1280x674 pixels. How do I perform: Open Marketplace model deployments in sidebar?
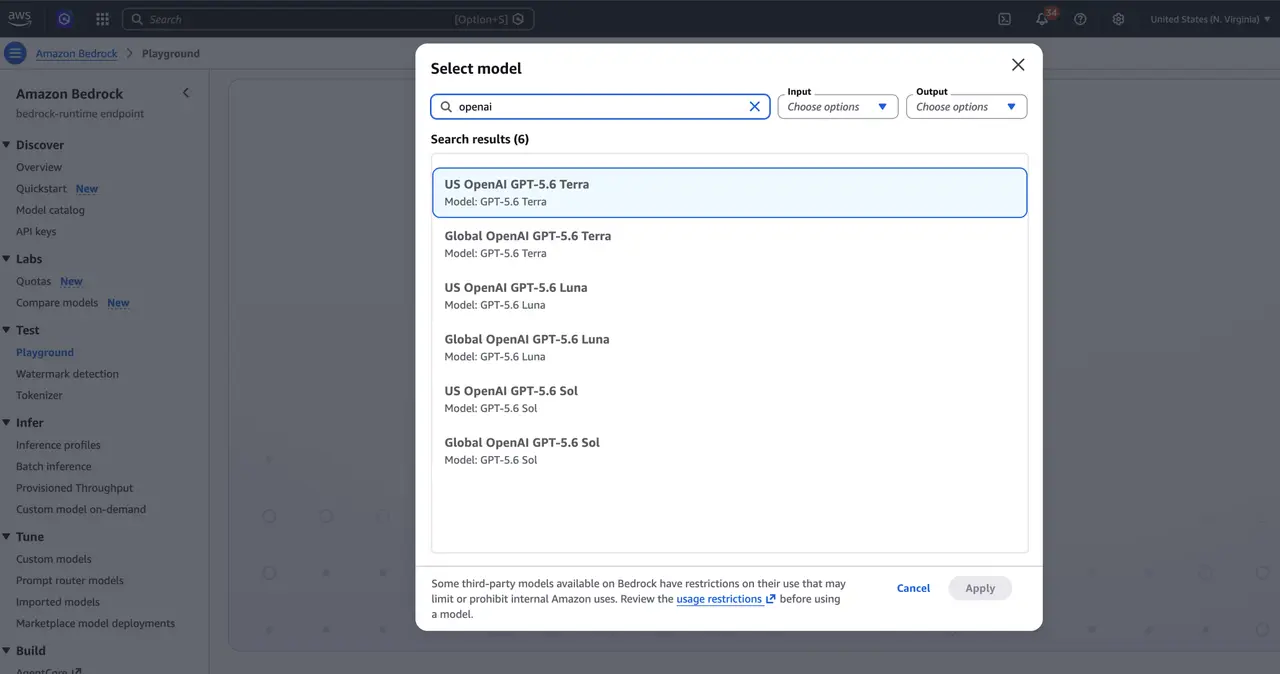coord(95,623)
